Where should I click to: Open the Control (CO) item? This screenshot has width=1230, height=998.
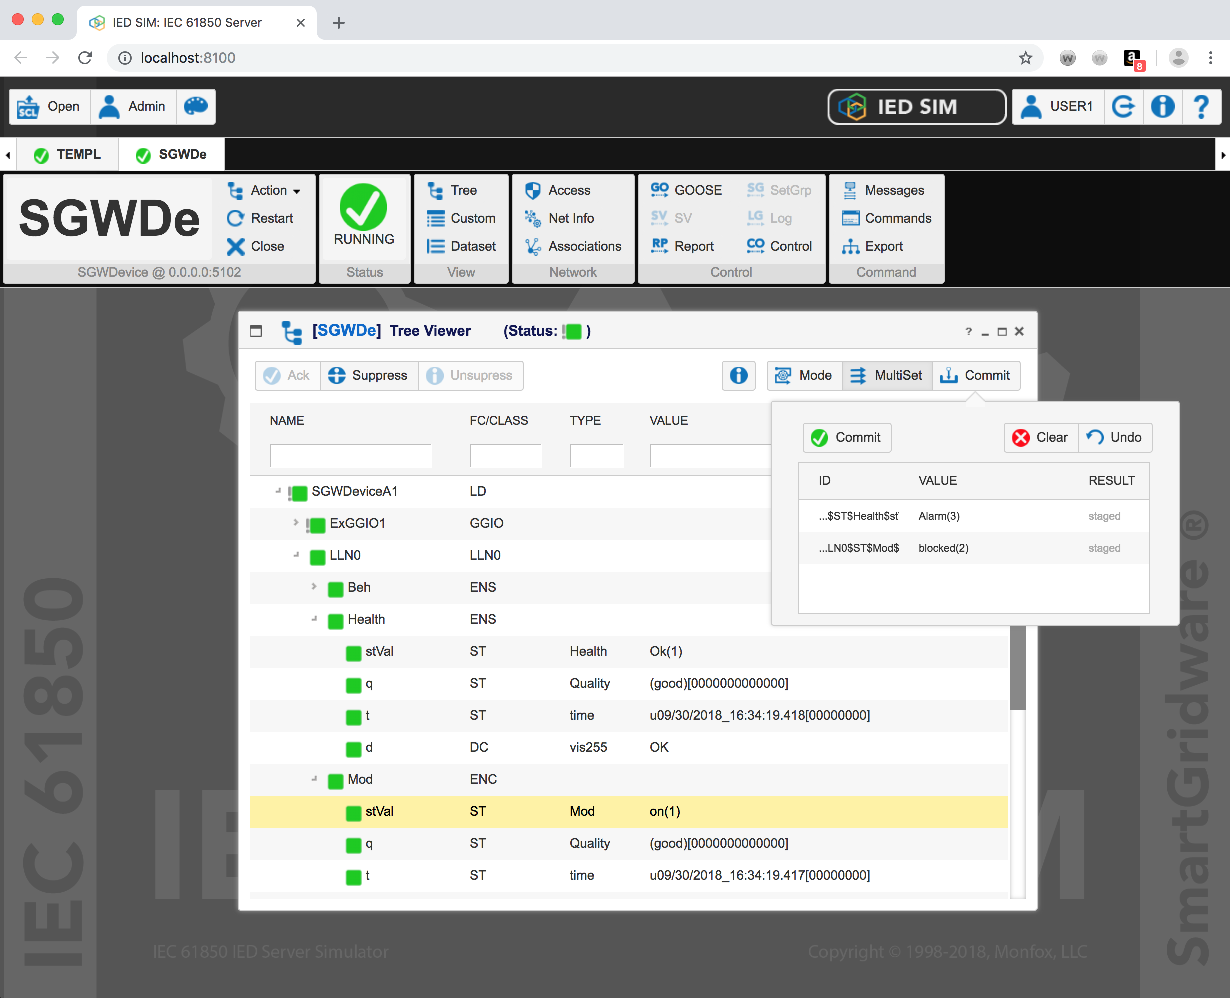pos(779,246)
